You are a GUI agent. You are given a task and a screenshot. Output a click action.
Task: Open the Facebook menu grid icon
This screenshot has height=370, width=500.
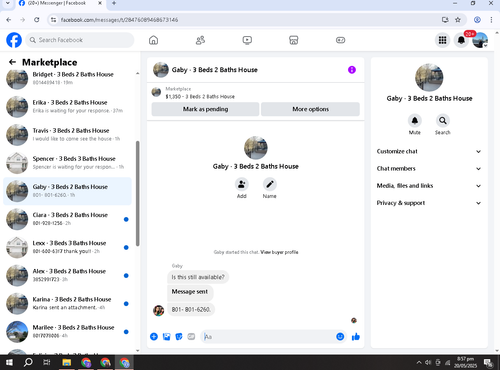click(x=442, y=40)
